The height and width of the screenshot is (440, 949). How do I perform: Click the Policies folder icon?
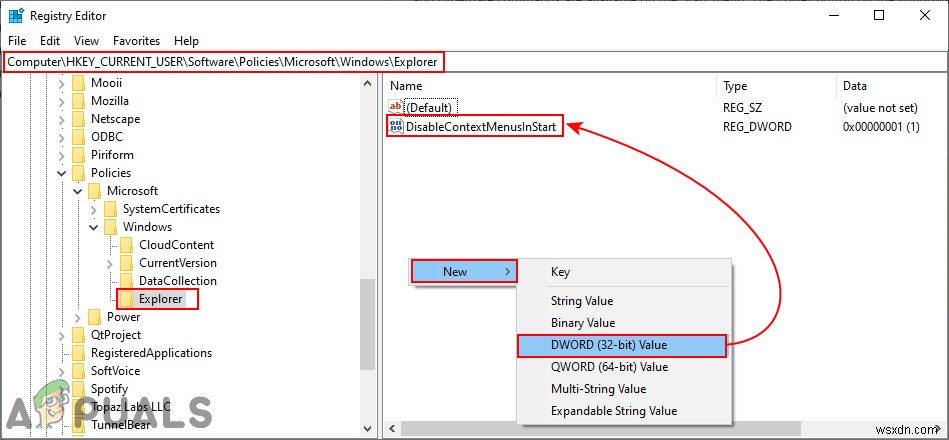[x=78, y=173]
